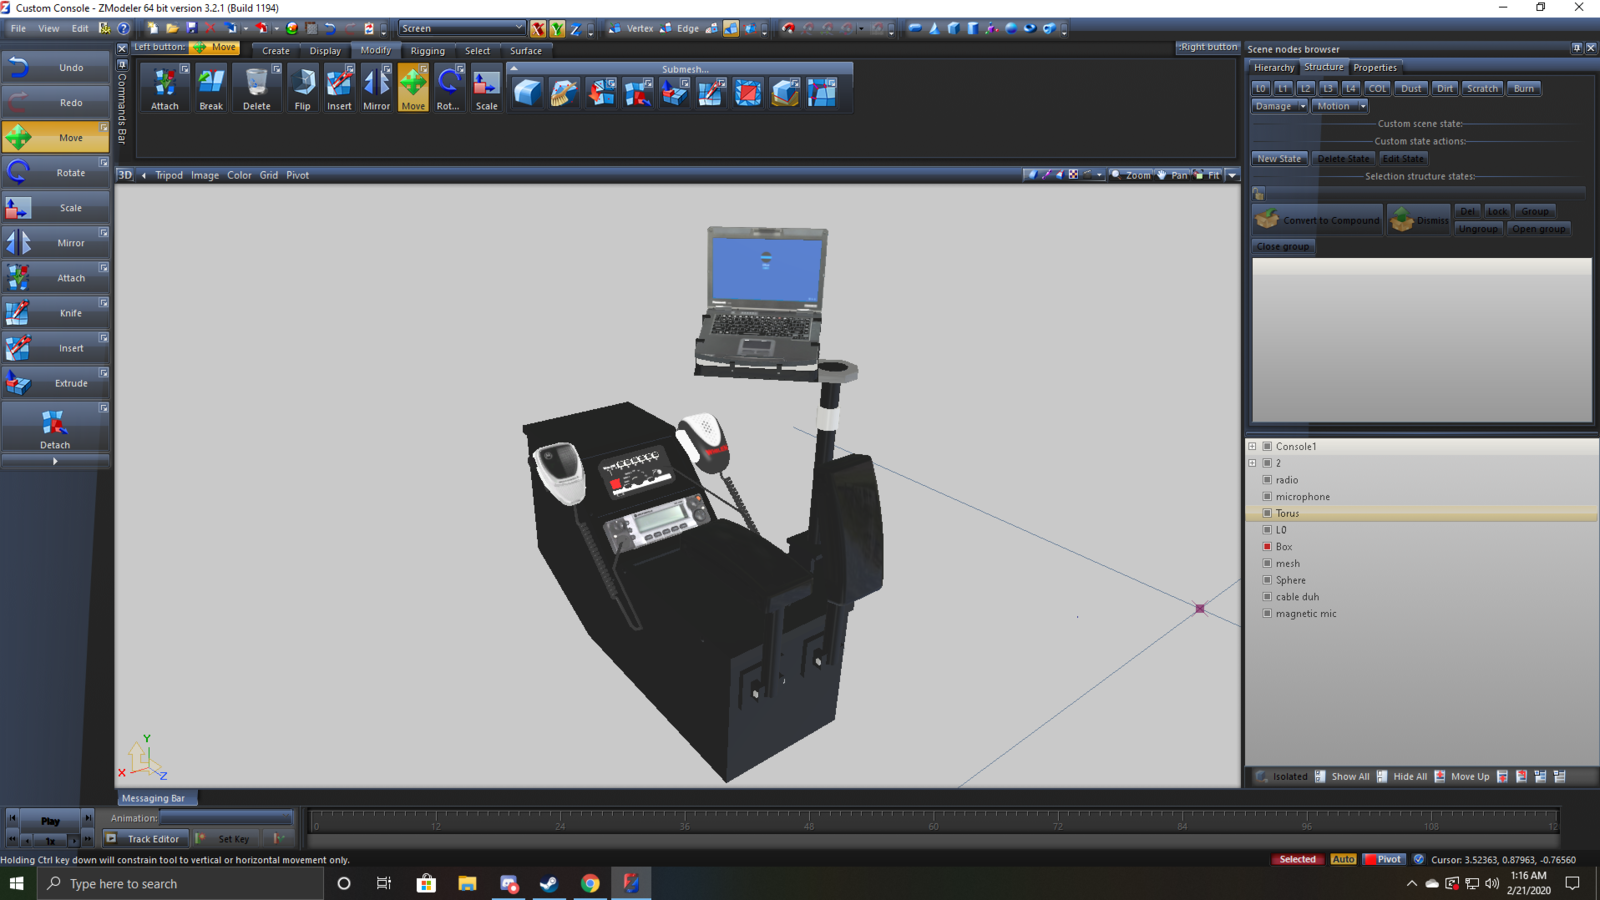Expand the Console1 tree node
Screen dimensions: 1600x900
click(1252, 447)
